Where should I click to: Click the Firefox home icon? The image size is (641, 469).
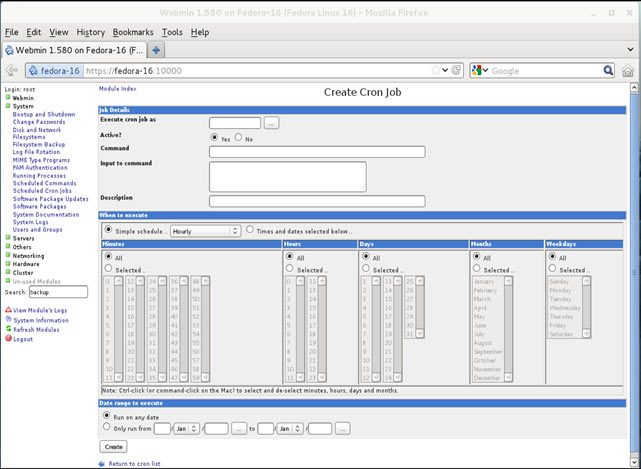coord(628,71)
